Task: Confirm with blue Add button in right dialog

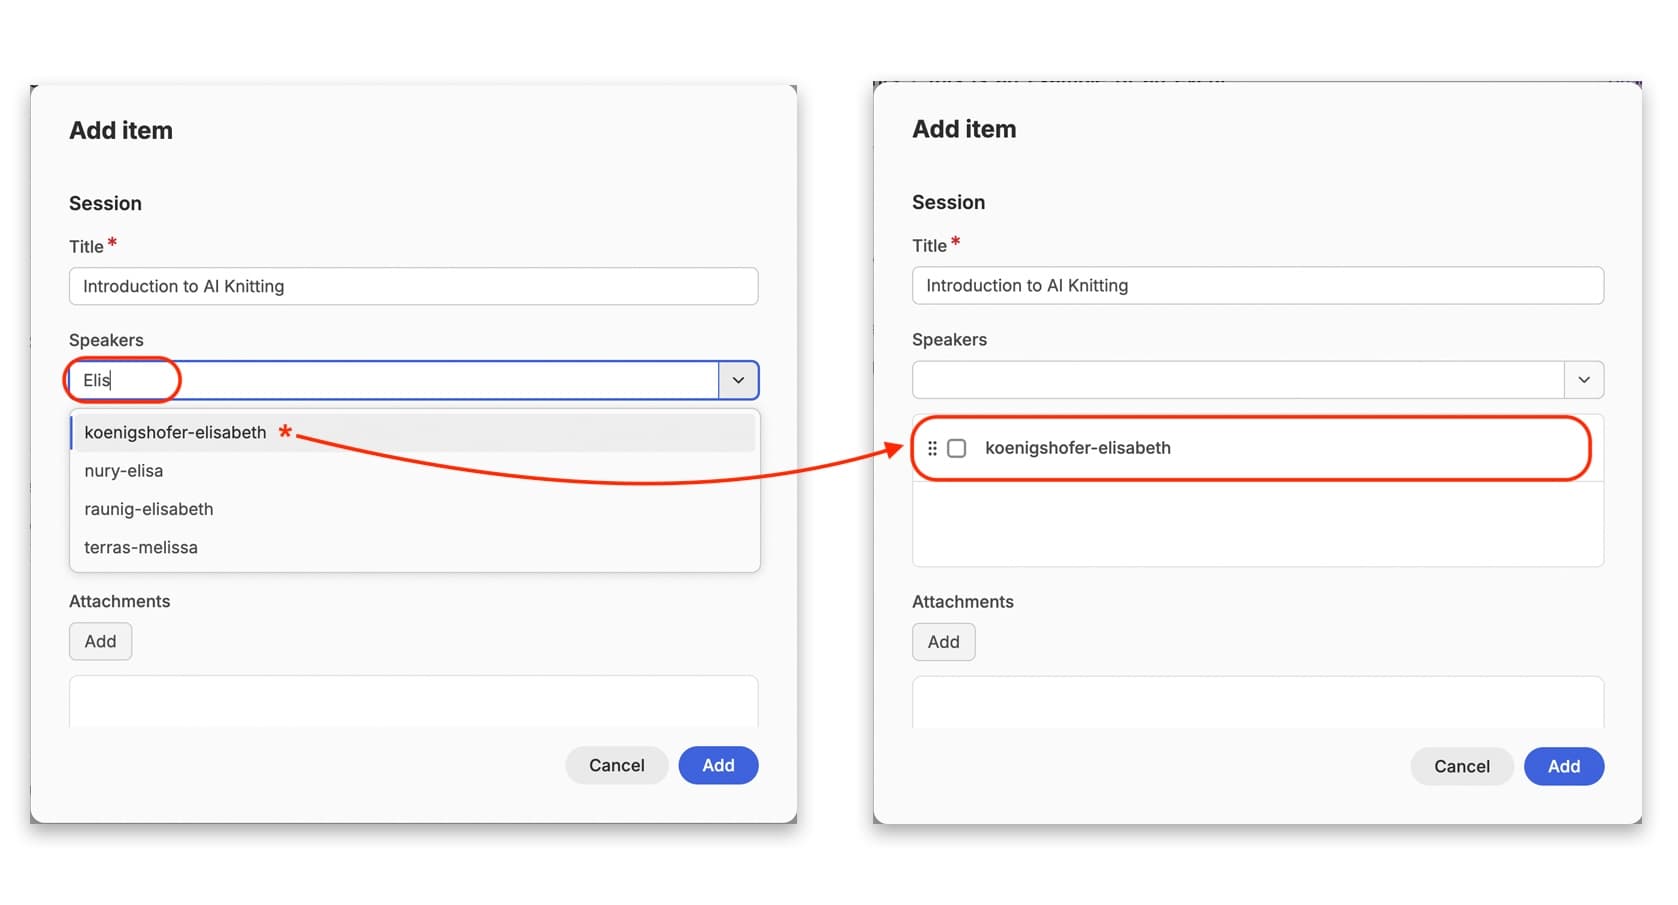Action: tap(1564, 766)
